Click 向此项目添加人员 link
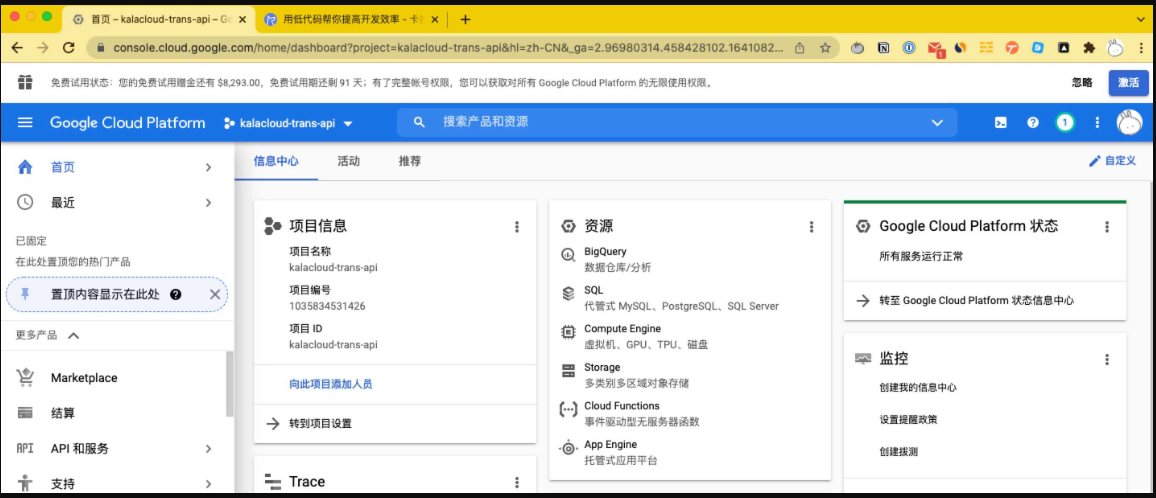The height and width of the screenshot is (498, 1156). (x=330, y=384)
